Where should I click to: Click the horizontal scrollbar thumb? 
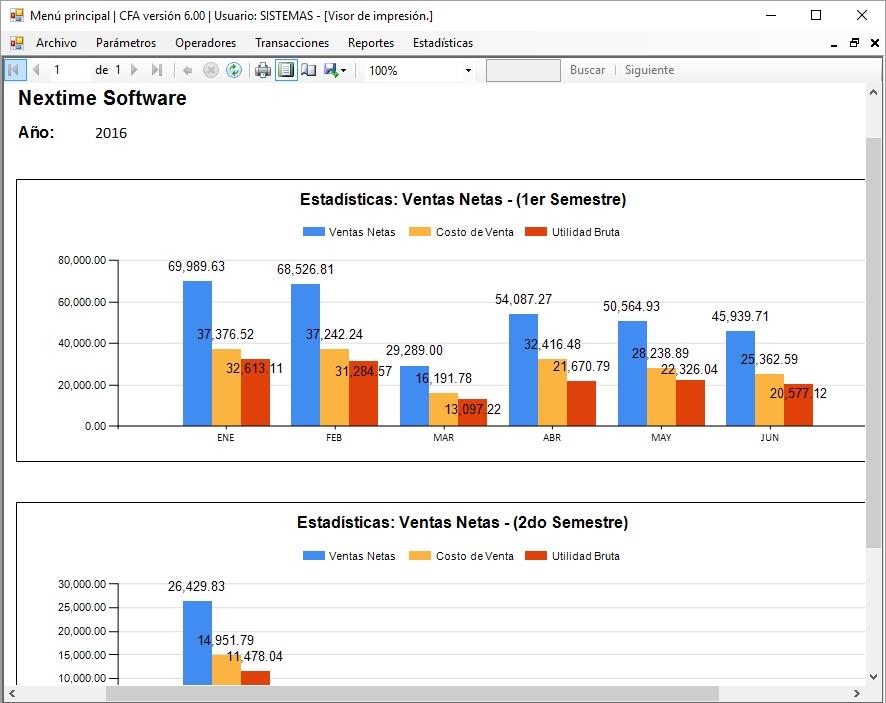point(412,693)
